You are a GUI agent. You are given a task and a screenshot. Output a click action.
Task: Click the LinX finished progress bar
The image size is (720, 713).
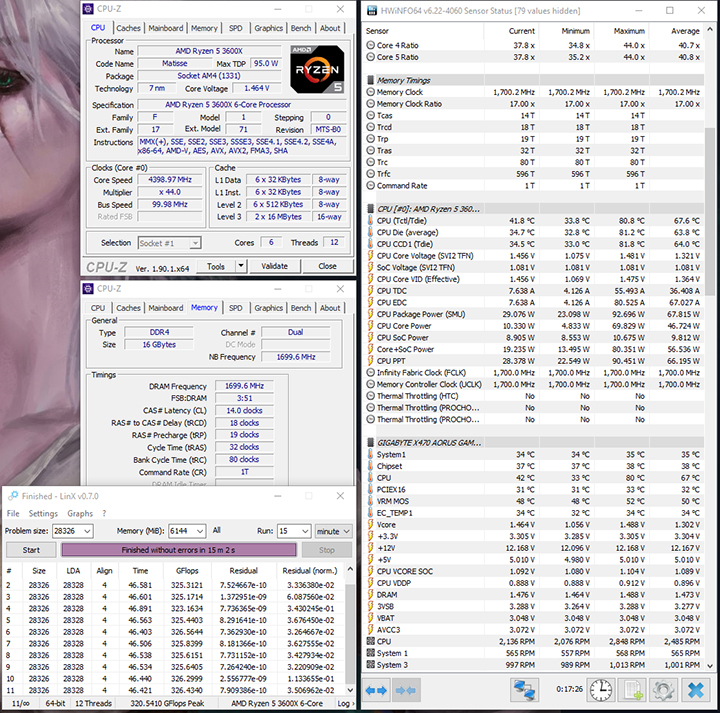(179, 550)
